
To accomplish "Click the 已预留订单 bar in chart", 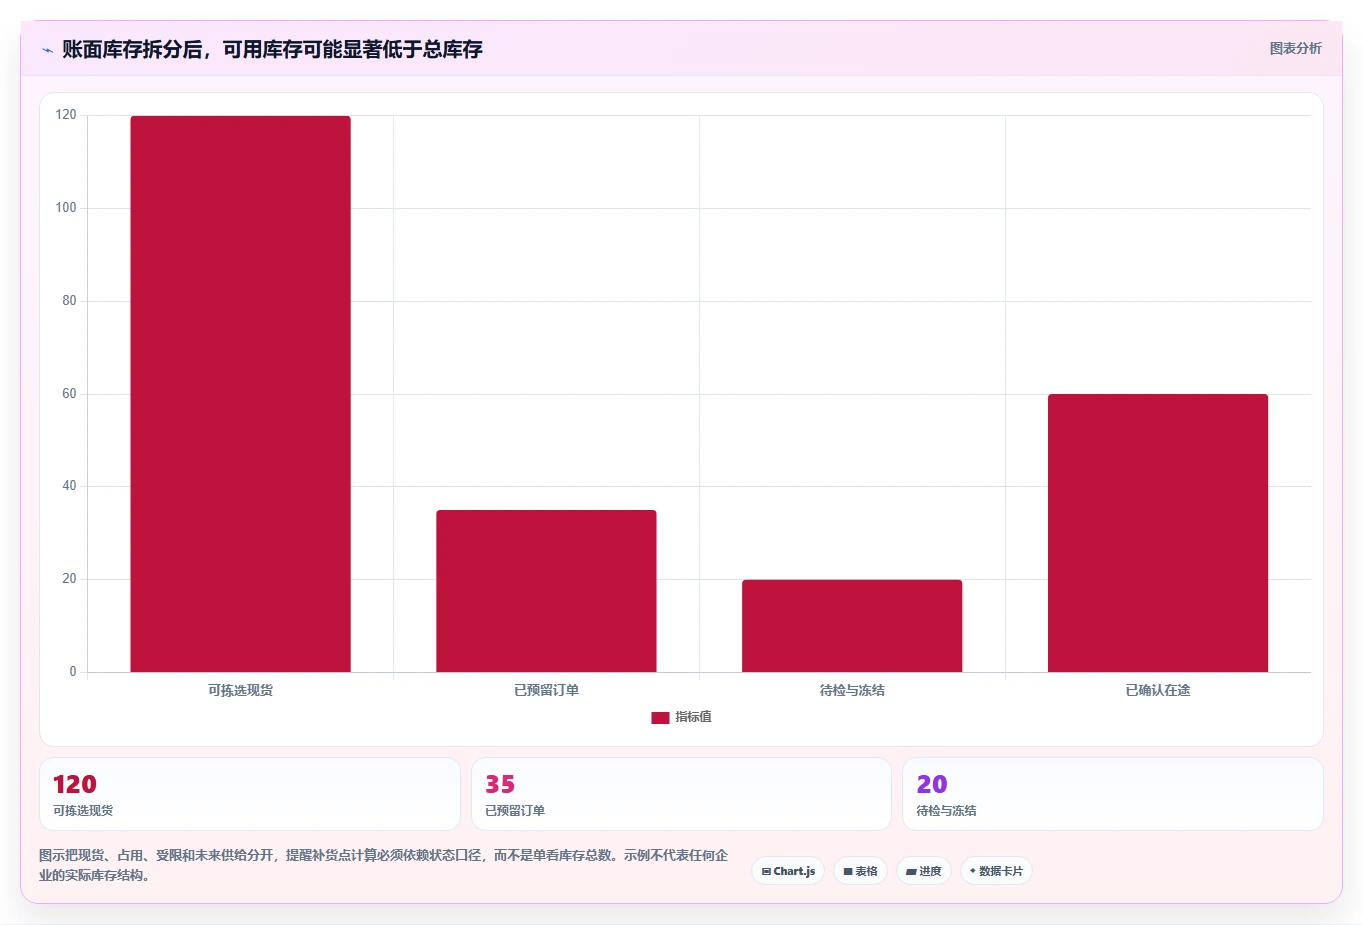I will click(x=546, y=591).
